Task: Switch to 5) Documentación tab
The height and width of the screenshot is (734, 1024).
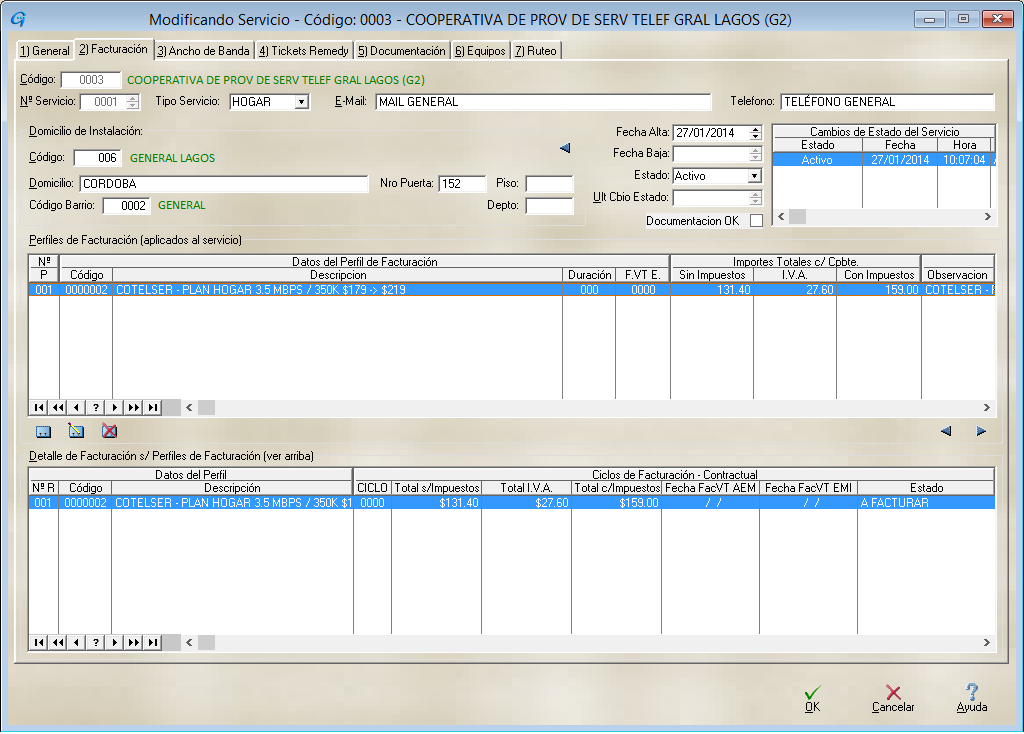Action: point(402,51)
